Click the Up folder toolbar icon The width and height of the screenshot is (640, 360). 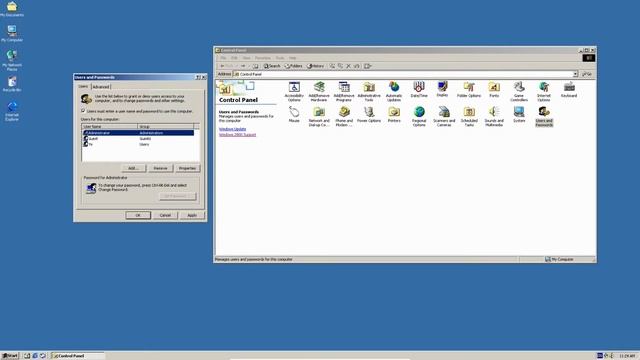tap(256, 66)
